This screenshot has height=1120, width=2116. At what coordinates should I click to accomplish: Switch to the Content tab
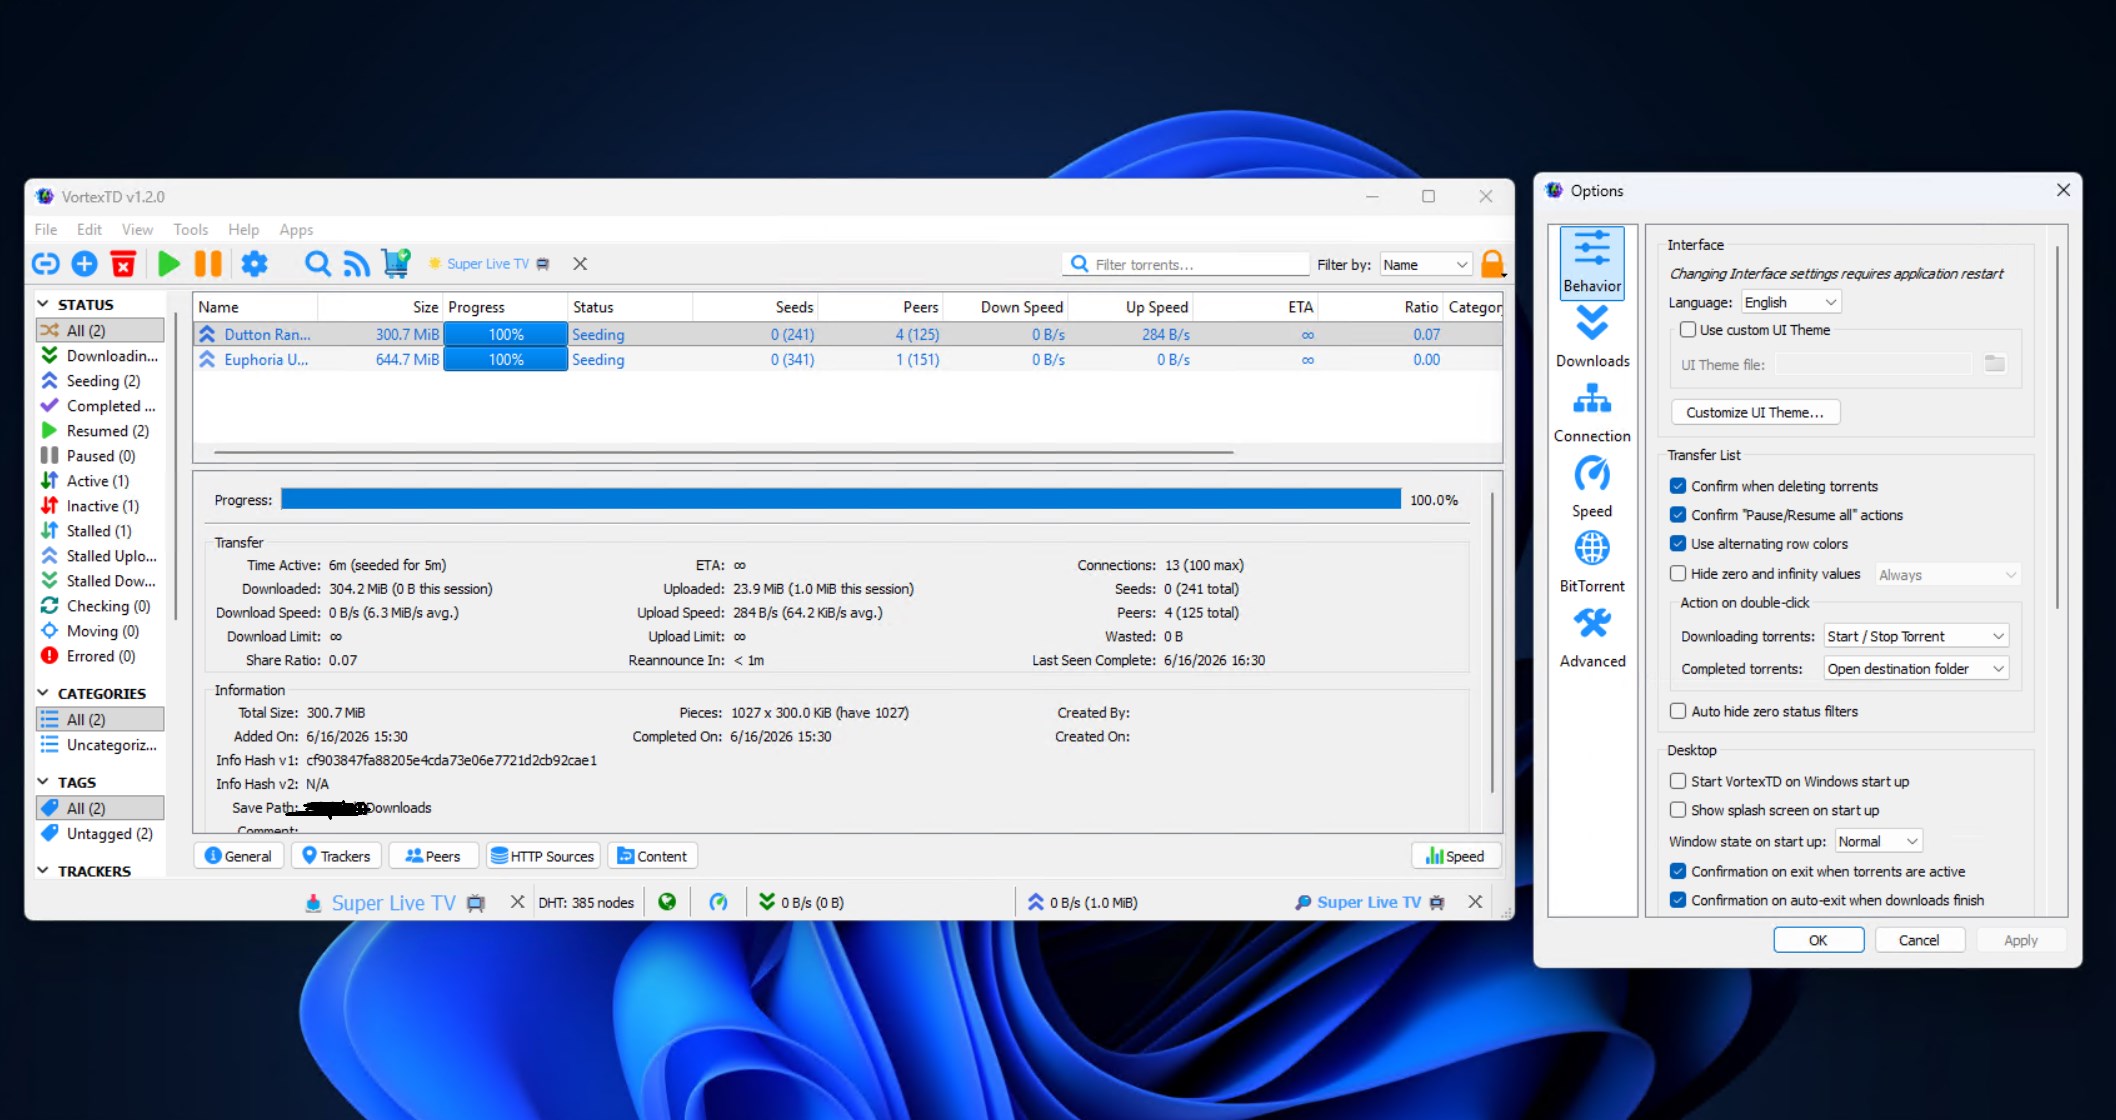652,856
